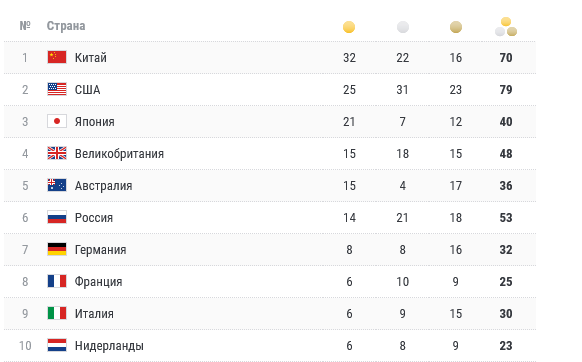
Task: Click the Japan flag icon
Action: pos(57,121)
